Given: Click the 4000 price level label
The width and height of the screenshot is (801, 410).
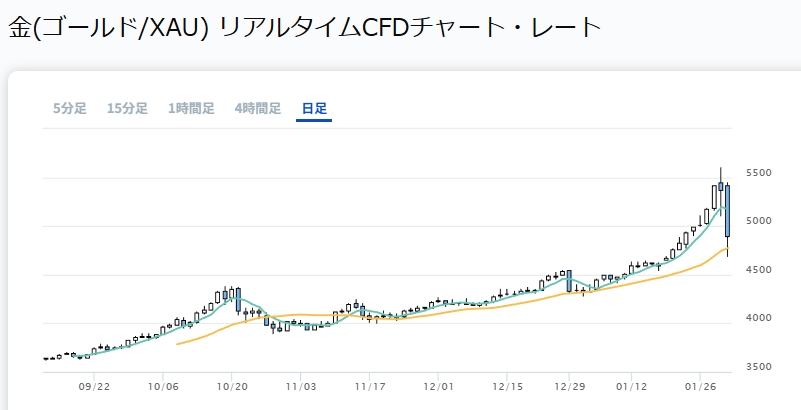Looking at the screenshot, I should (x=759, y=318).
